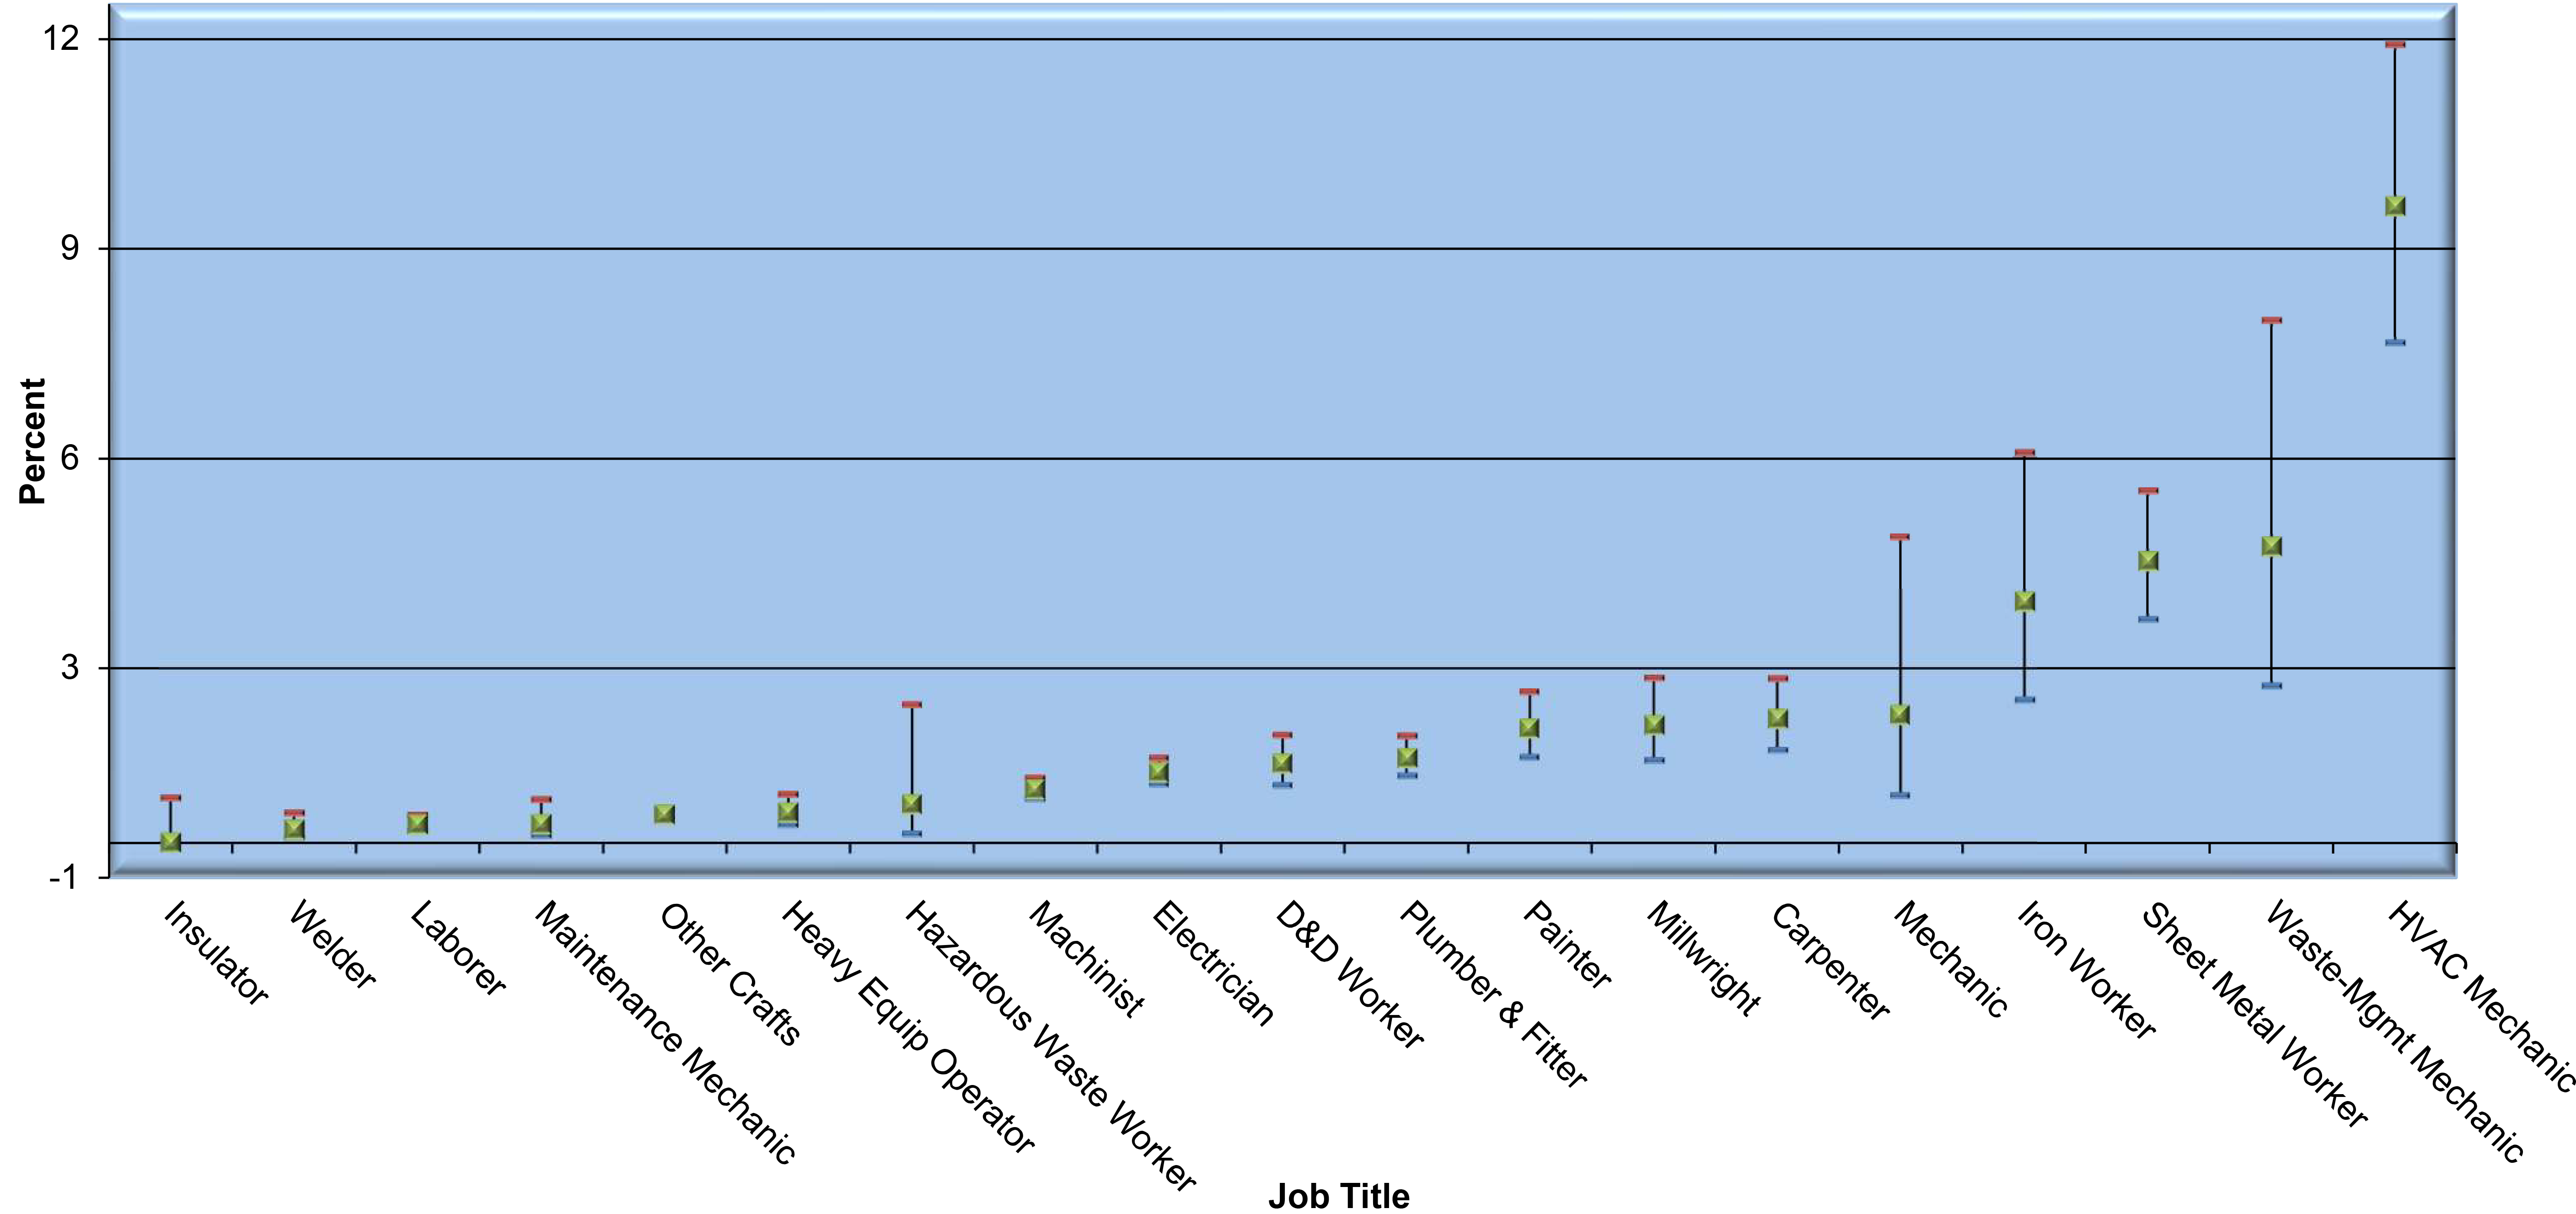Screen dimensions: 2576x1214
Task: Select the Millwright data point marker
Action: point(1654,724)
